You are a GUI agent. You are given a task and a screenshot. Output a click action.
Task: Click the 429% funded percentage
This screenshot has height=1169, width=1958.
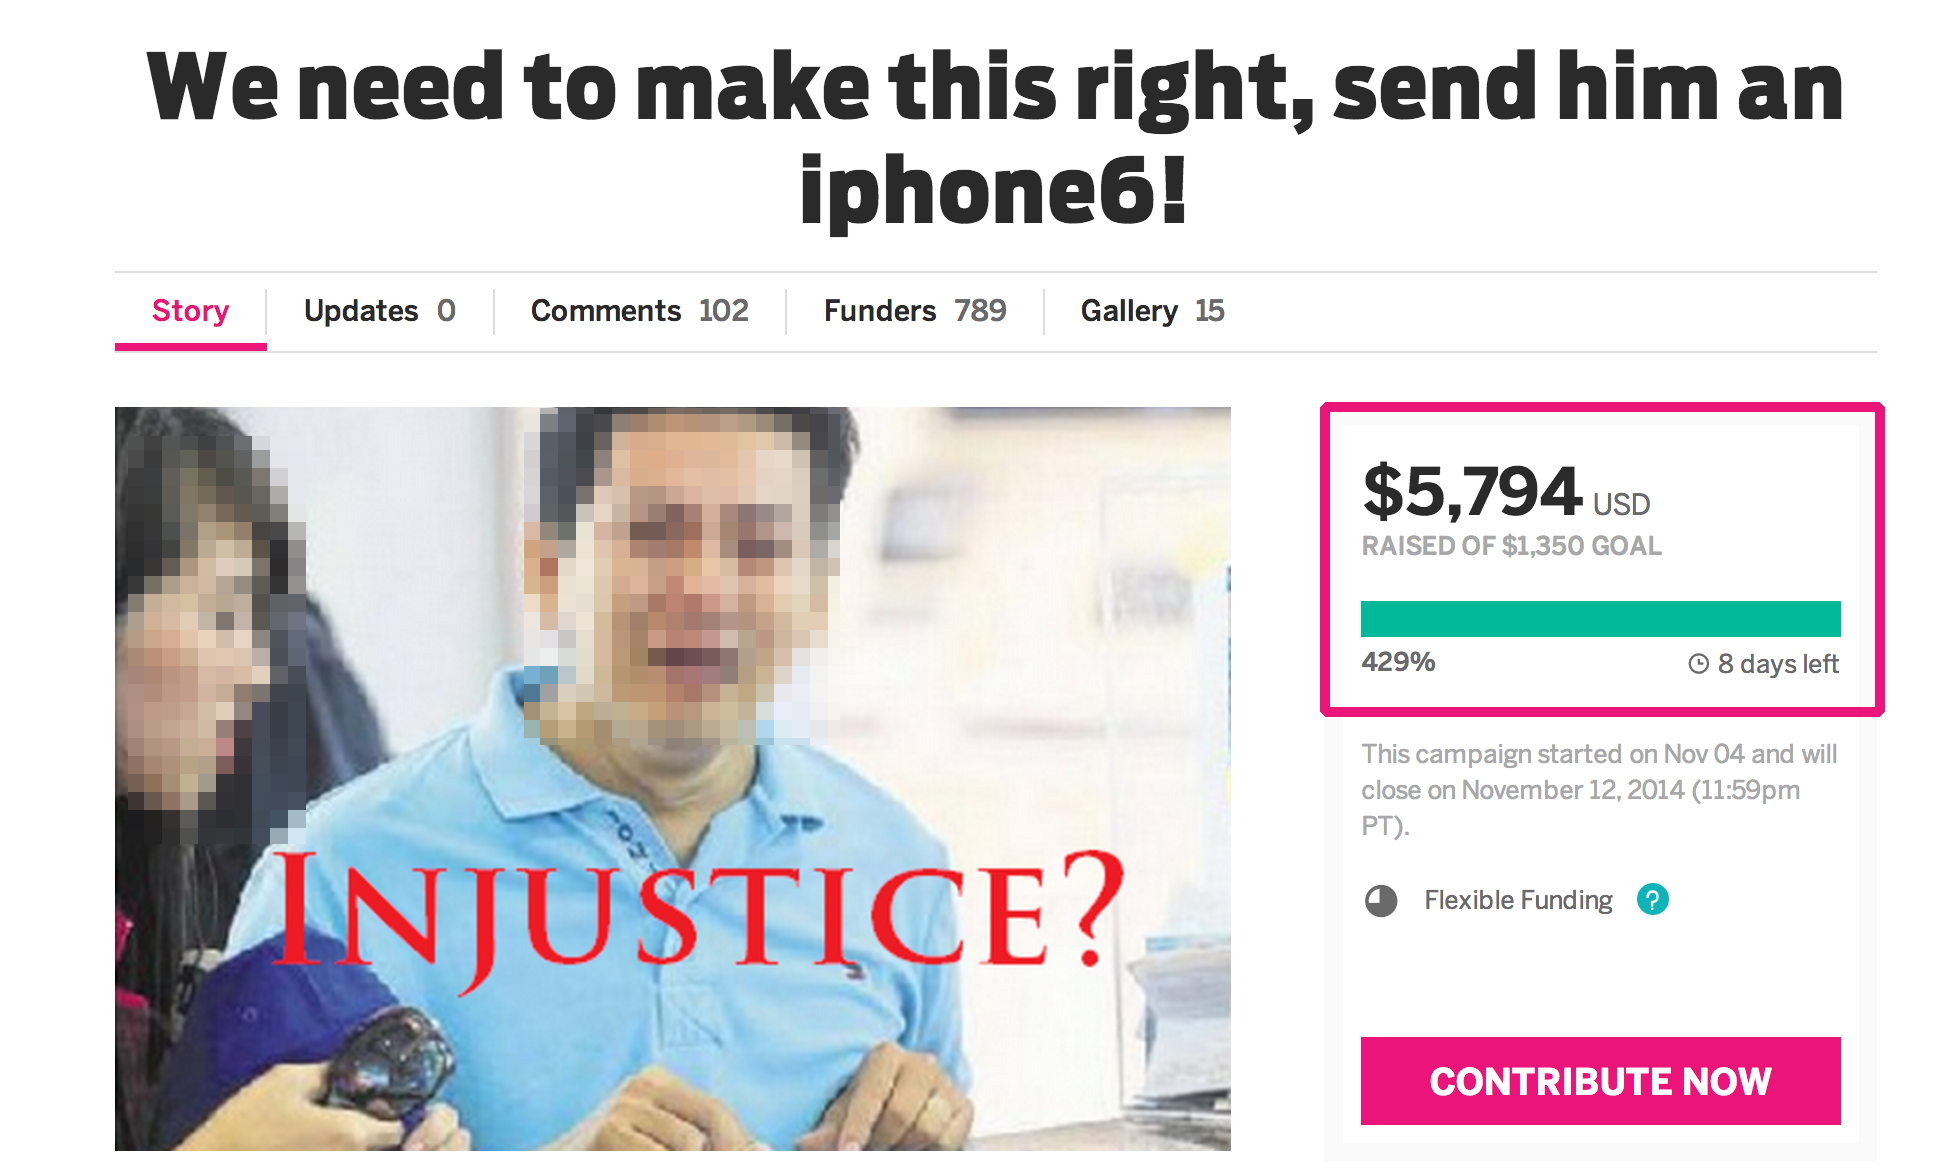1398,662
